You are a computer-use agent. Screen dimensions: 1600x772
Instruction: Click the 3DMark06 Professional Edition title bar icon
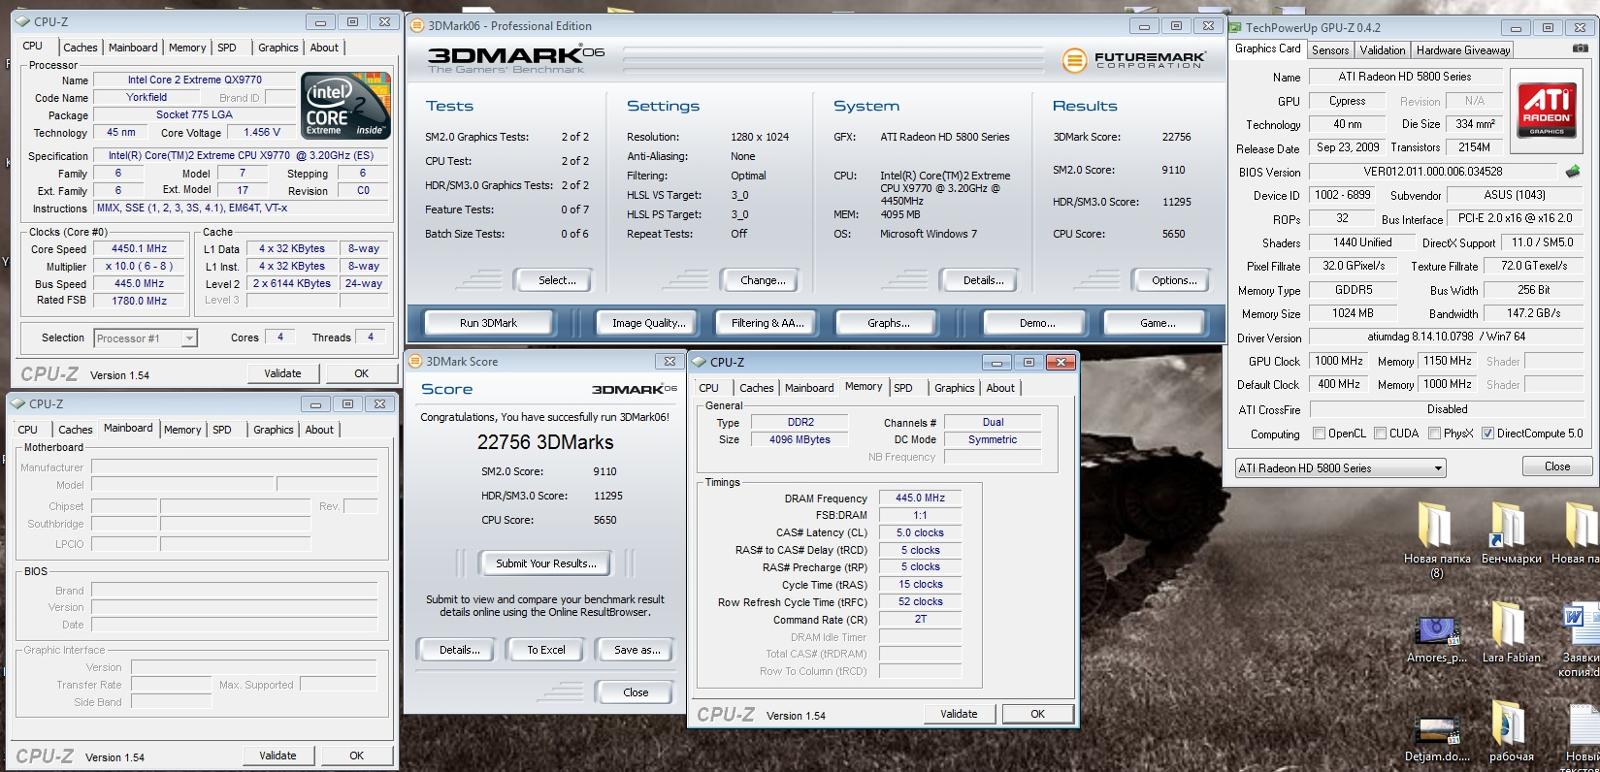417,26
